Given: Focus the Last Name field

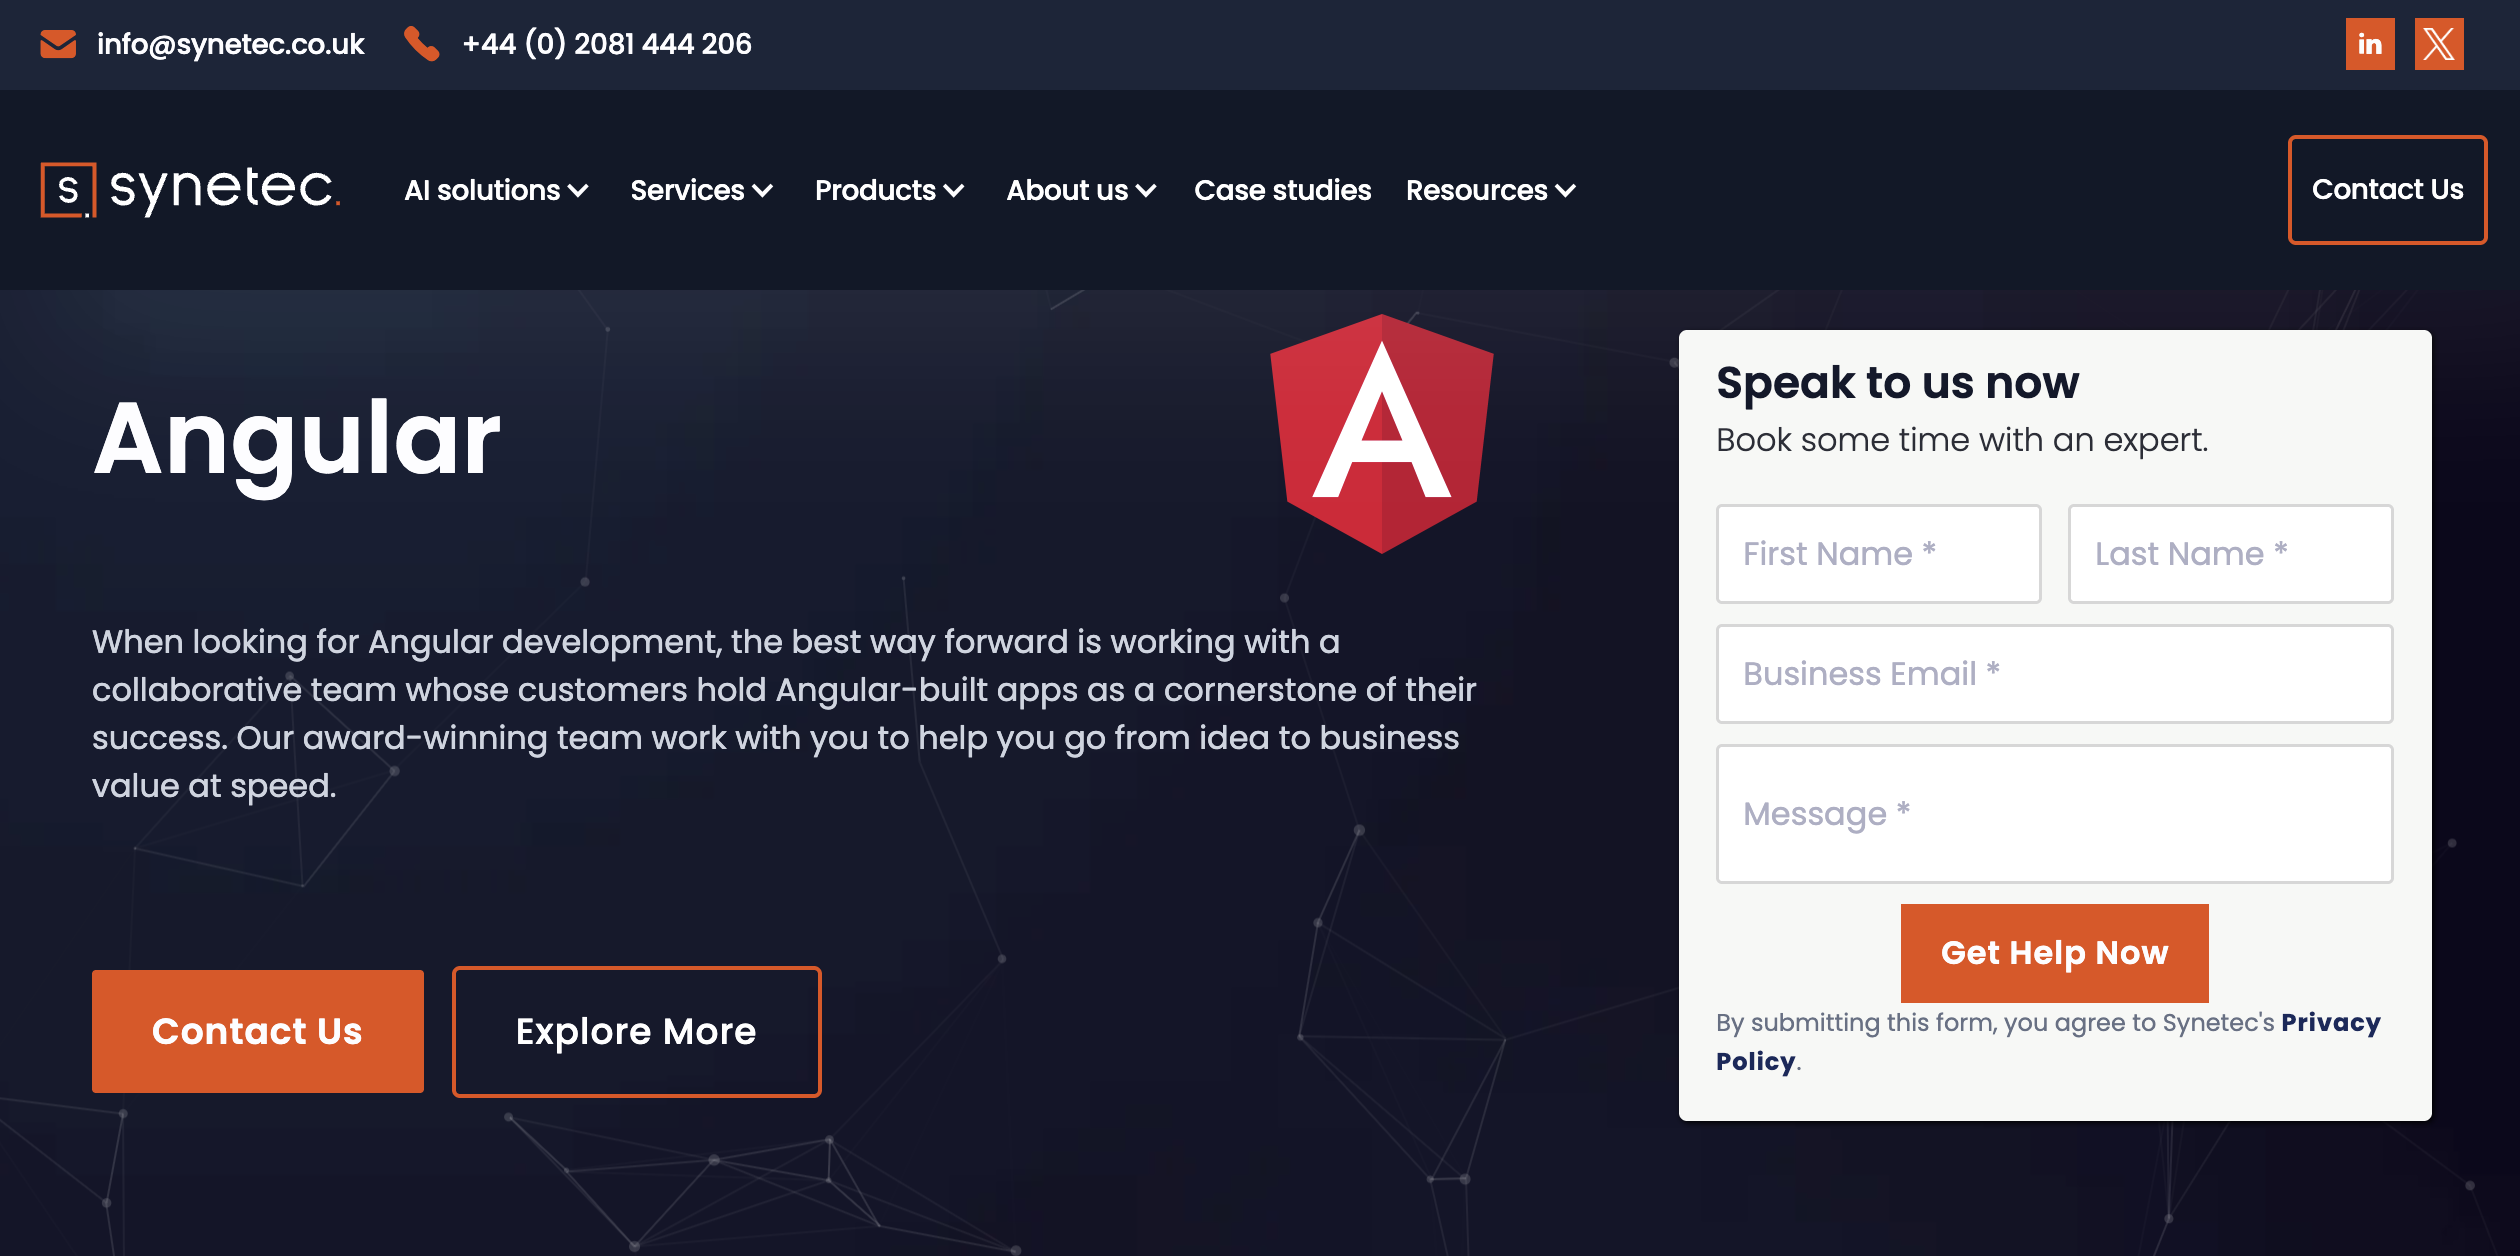Looking at the screenshot, I should (2230, 554).
